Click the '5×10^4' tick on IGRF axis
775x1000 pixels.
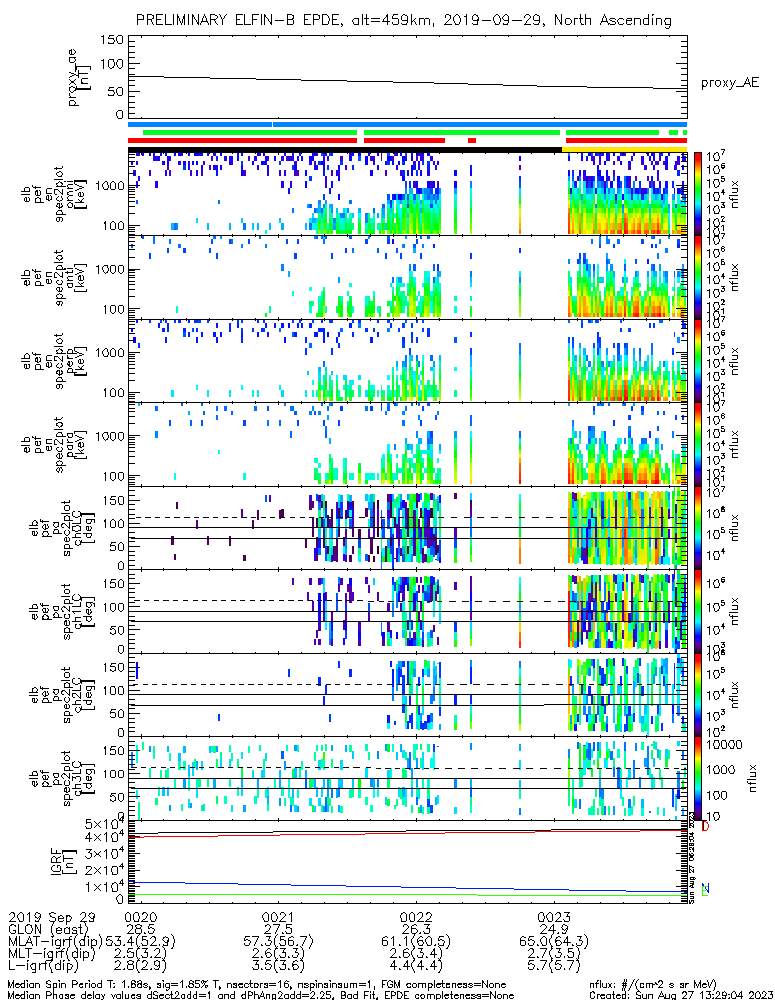click(x=103, y=823)
